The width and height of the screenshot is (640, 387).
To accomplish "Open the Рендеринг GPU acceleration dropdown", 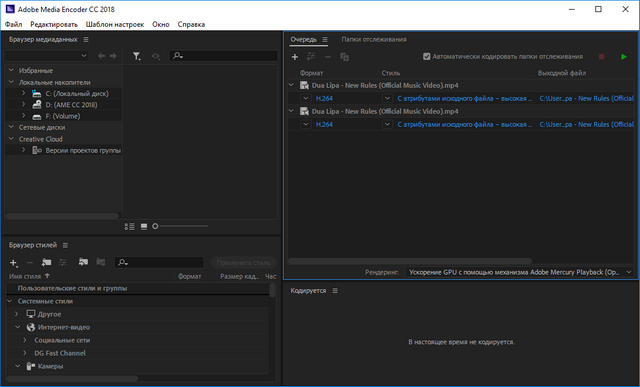I will [520, 272].
